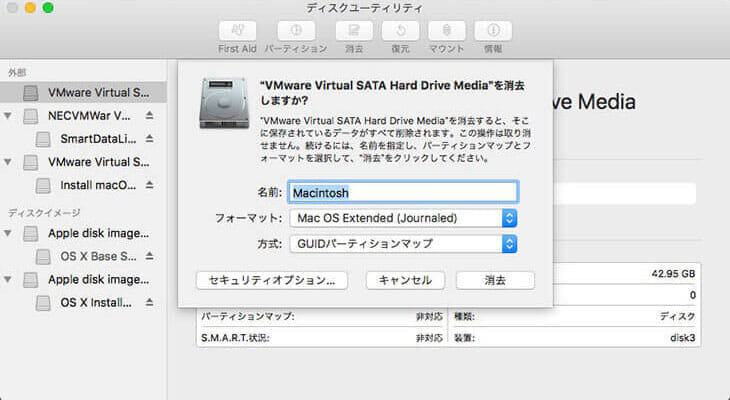Image resolution: width=730 pixels, height=400 pixels.
Task: Click the ディスクイメージ sidebar heading
Action: [44, 213]
